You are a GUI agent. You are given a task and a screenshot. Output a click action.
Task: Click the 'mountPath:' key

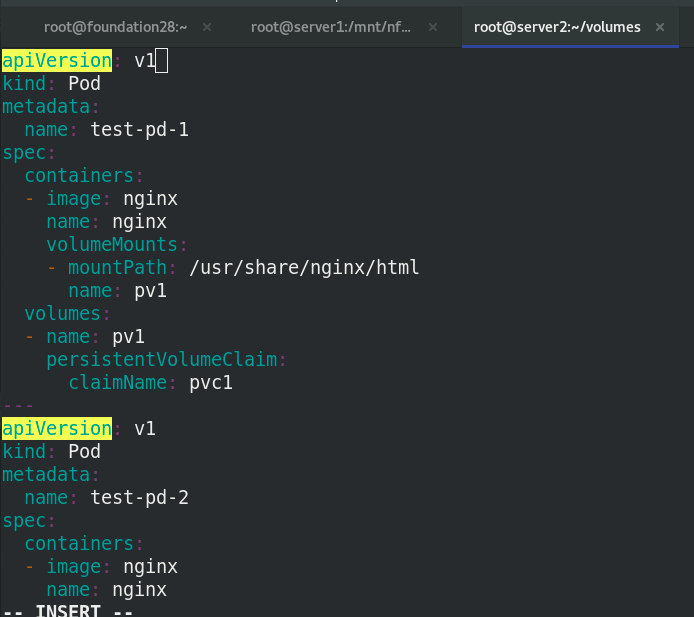tap(122, 268)
